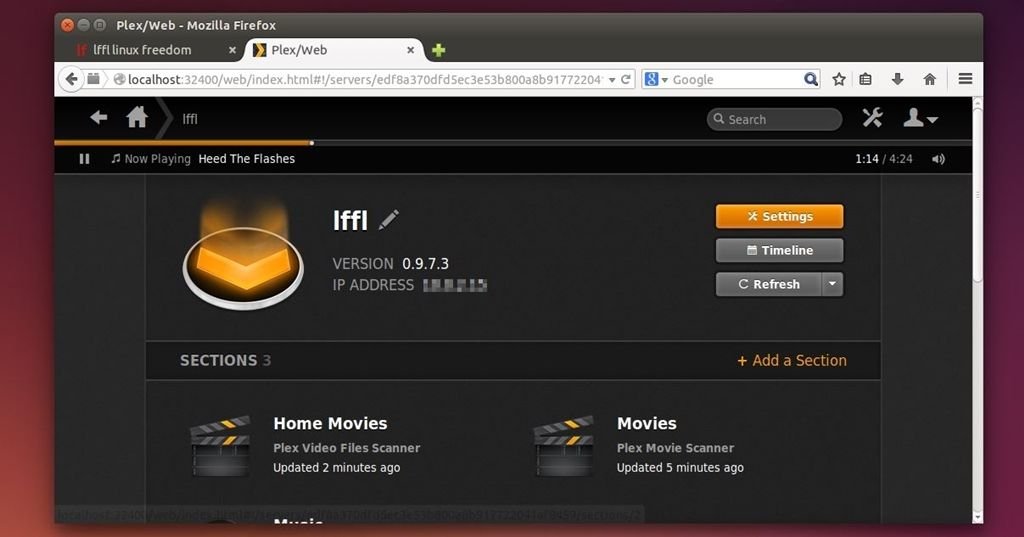Screen dimensions: 1024x537
Task: Click the Movies clapperboard icon
Action: tap(564, 446)
